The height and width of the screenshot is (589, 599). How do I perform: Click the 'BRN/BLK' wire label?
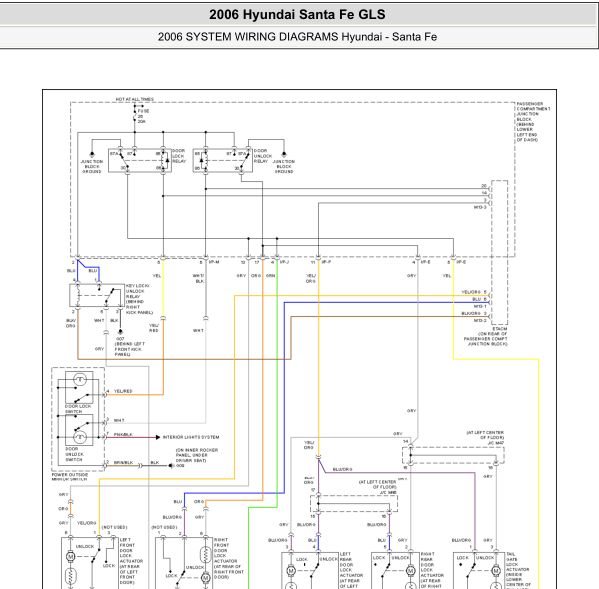123,462
